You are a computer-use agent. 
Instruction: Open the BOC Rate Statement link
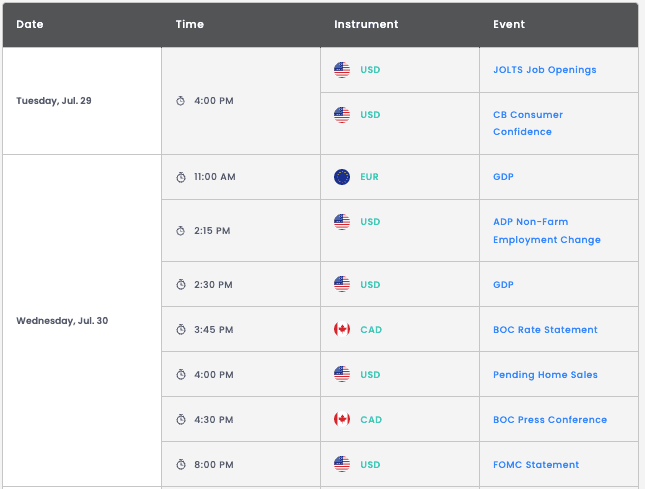coord(545,330)
